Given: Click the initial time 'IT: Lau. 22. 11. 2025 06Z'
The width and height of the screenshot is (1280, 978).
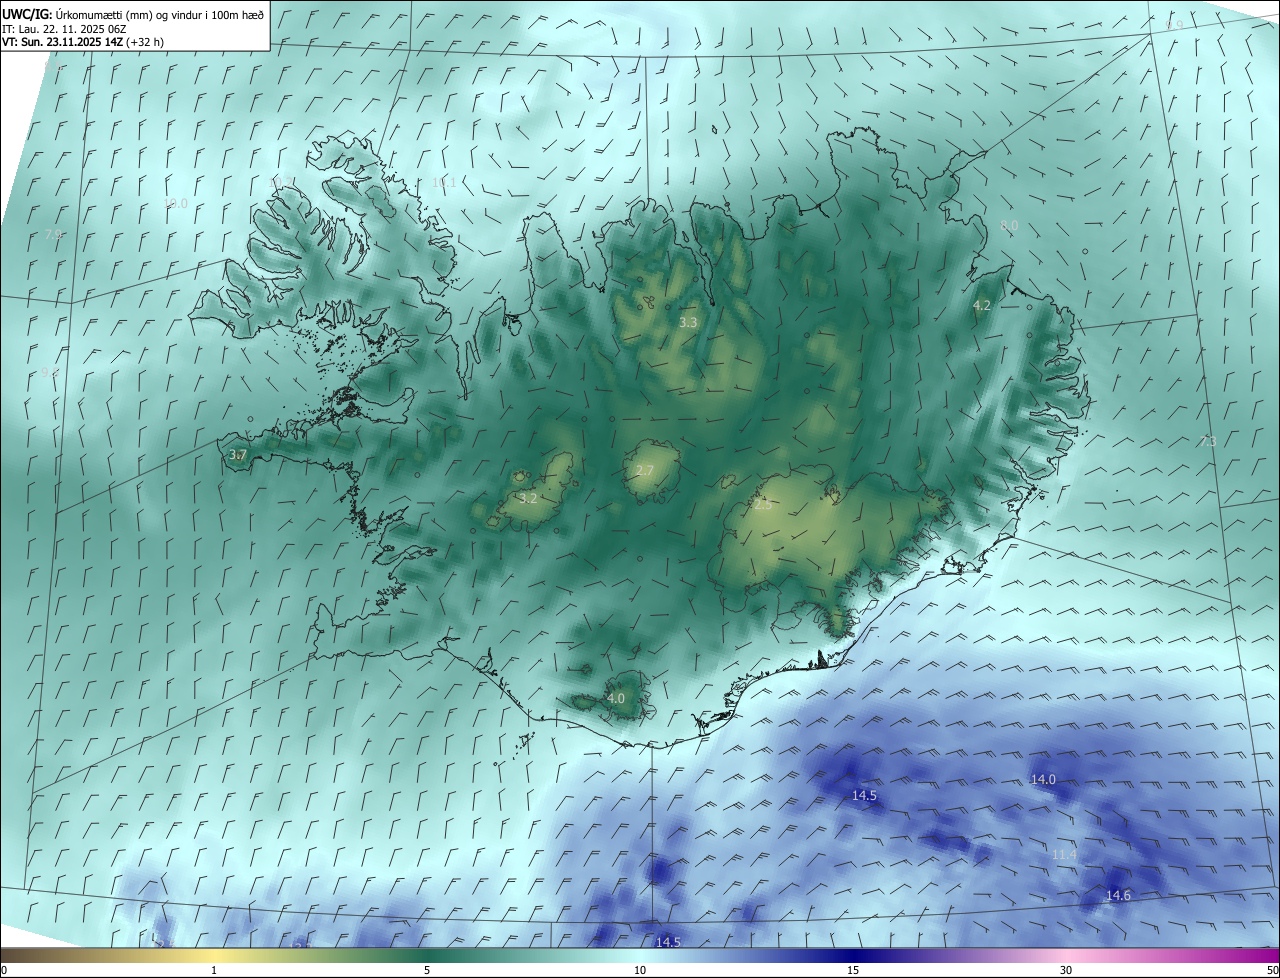Looking at the screenshot, I should click(x=64, y=29).
